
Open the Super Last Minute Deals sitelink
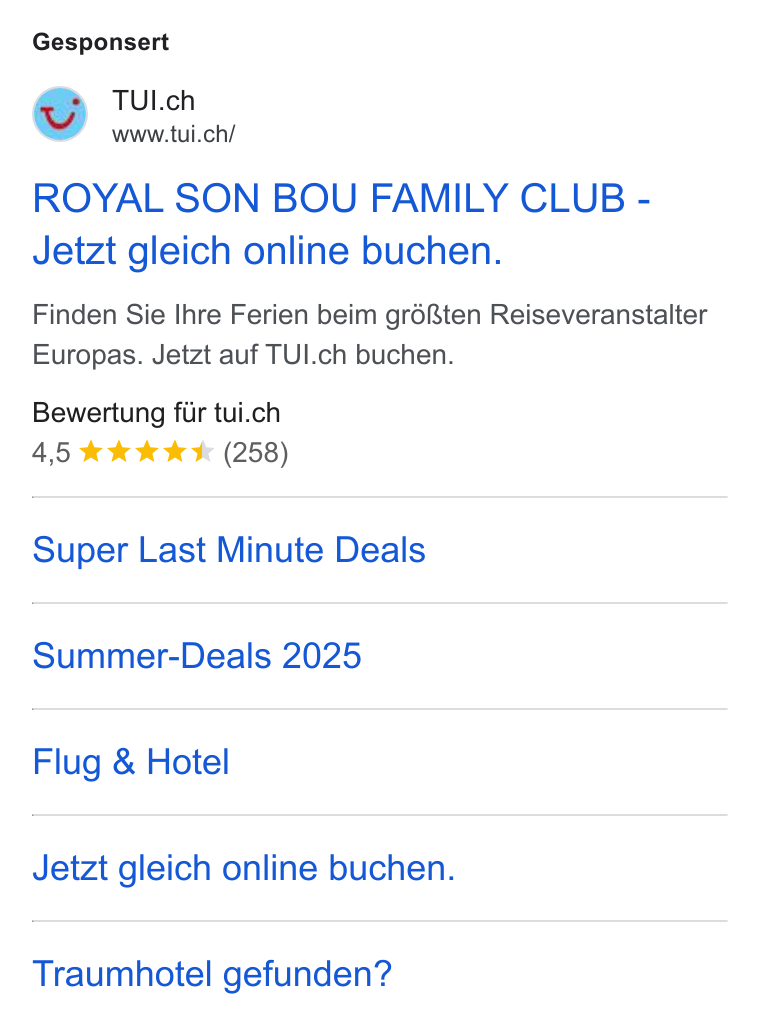pos(229,550)
